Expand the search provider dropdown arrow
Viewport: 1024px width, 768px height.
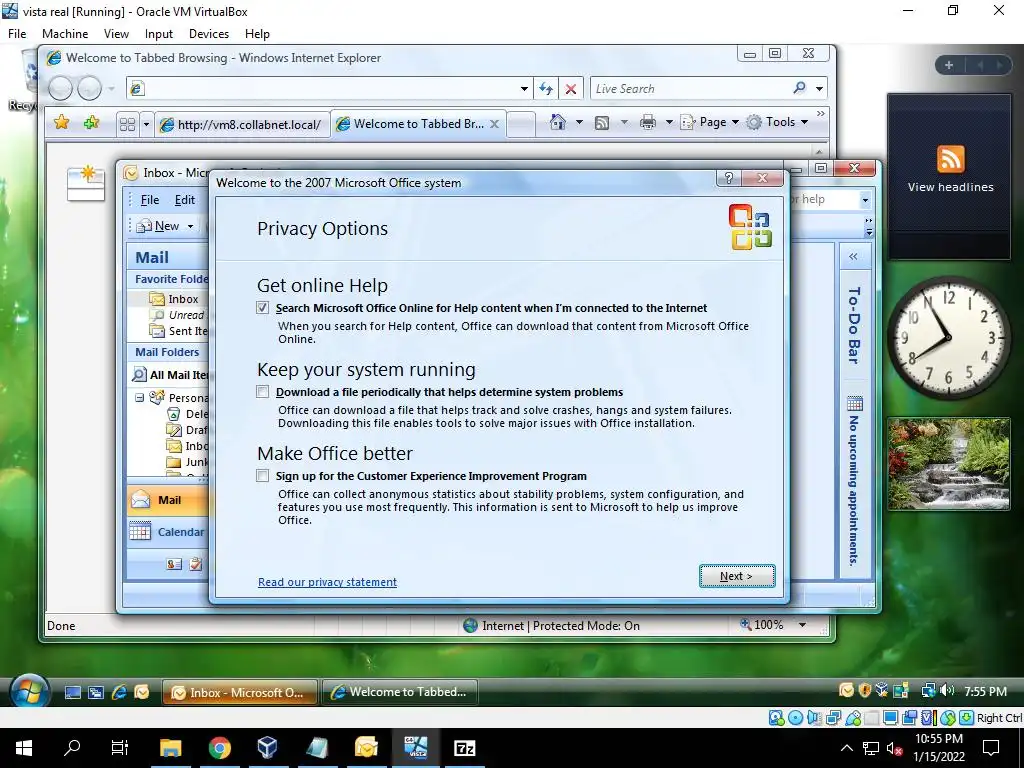pyautogui.click(x=819, y=89)
